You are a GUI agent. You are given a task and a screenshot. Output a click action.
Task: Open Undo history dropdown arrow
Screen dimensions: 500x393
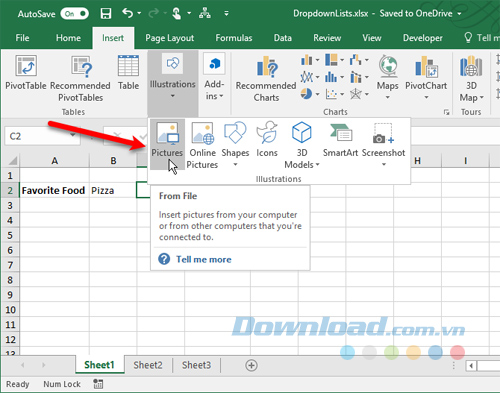(139, 13)
